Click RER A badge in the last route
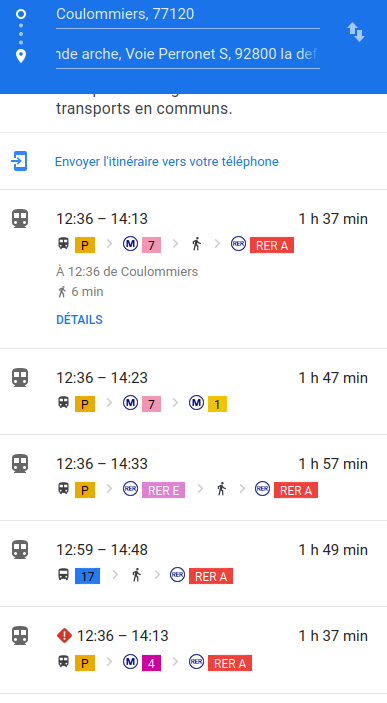Viewport: 387px width, 703px height. point(230,663)
